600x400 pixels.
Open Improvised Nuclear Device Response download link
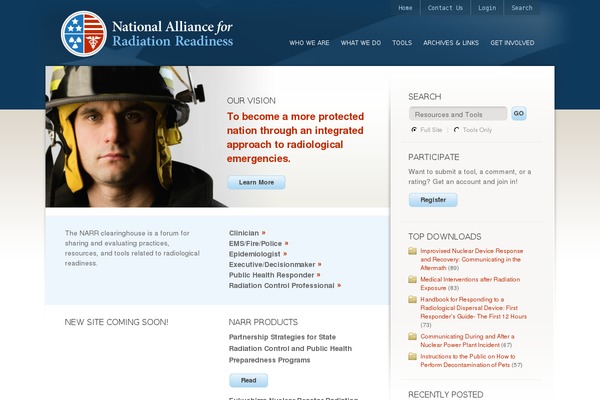(x=471, y=260)
